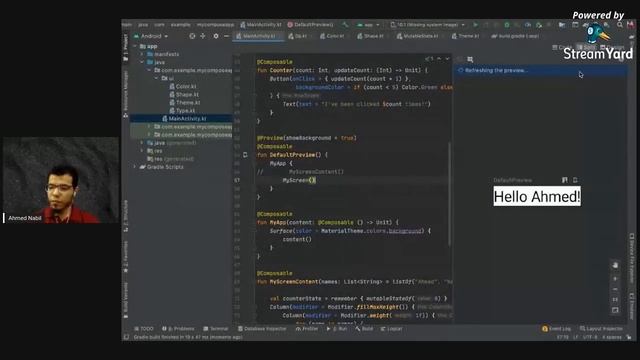Click UTF-8 encoding in status bar

[x=590, y=337]
